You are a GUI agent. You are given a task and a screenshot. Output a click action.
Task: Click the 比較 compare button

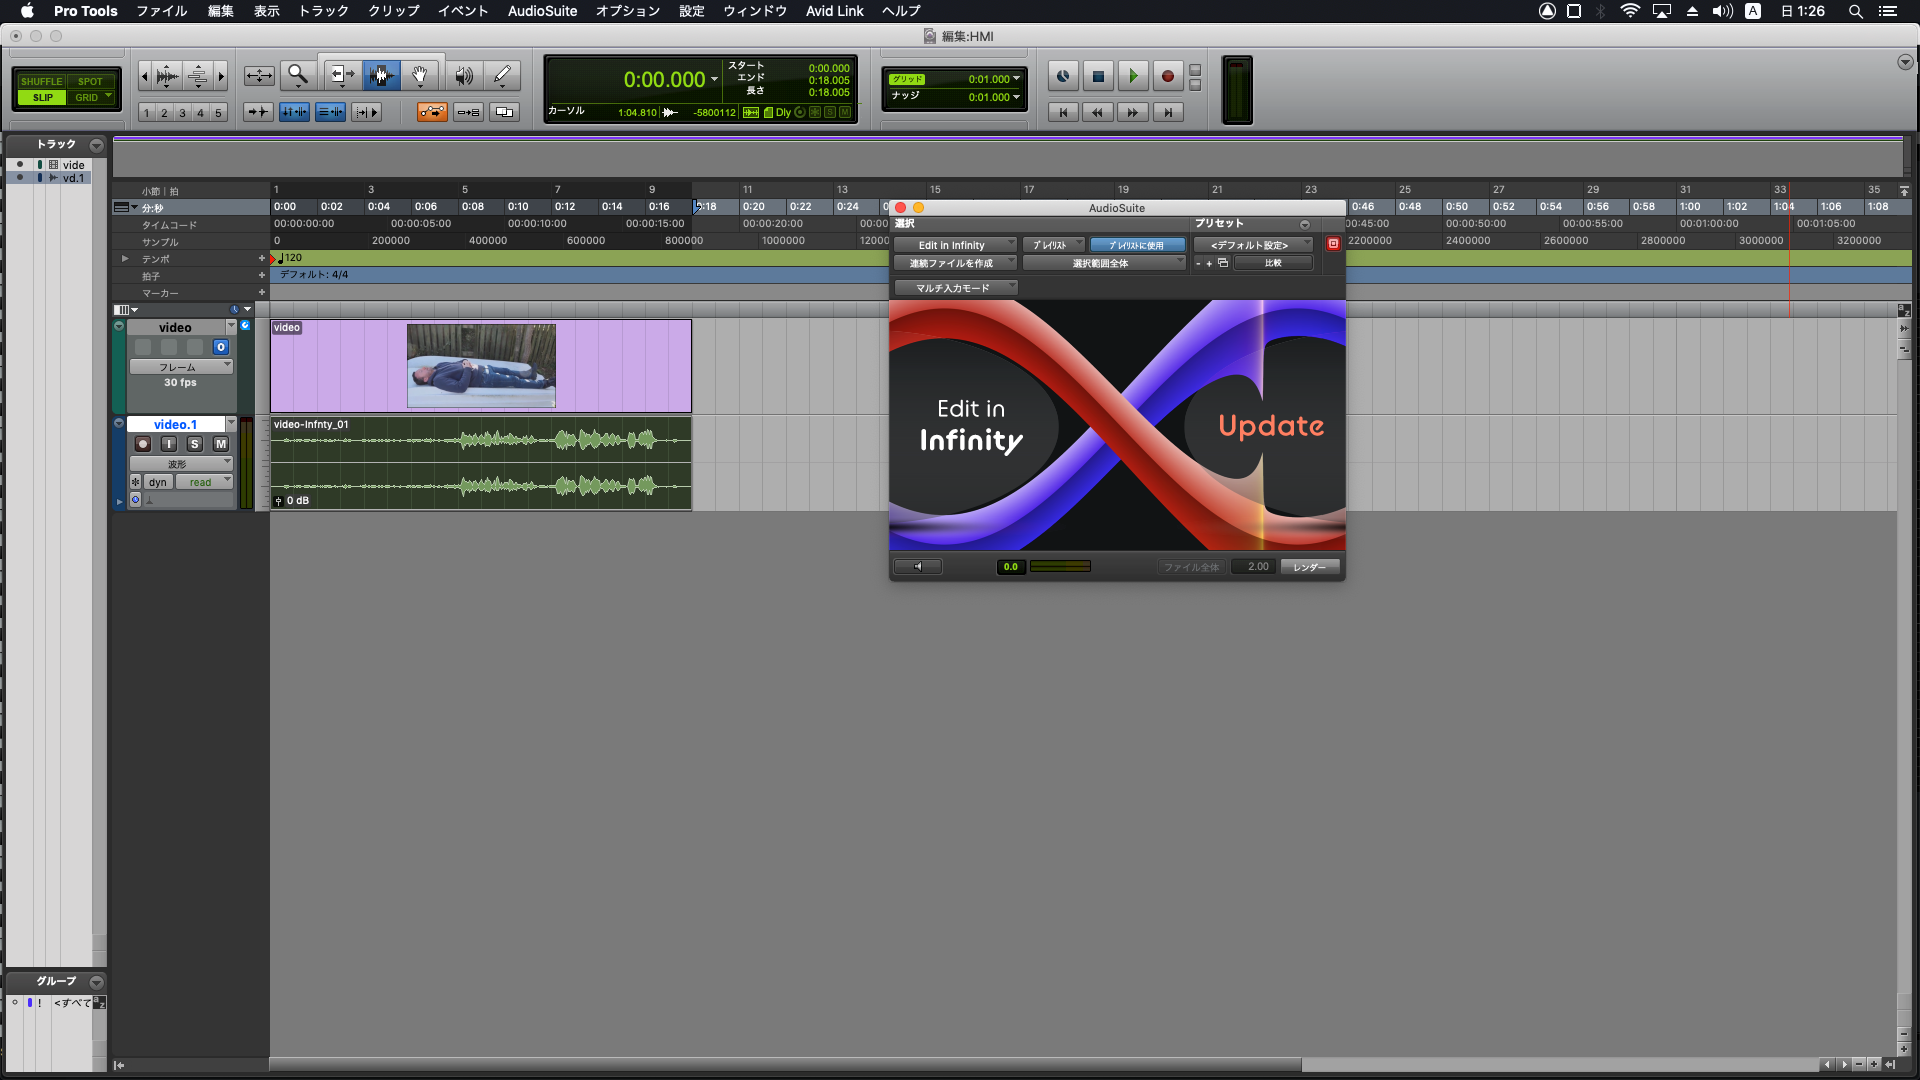1273,263
